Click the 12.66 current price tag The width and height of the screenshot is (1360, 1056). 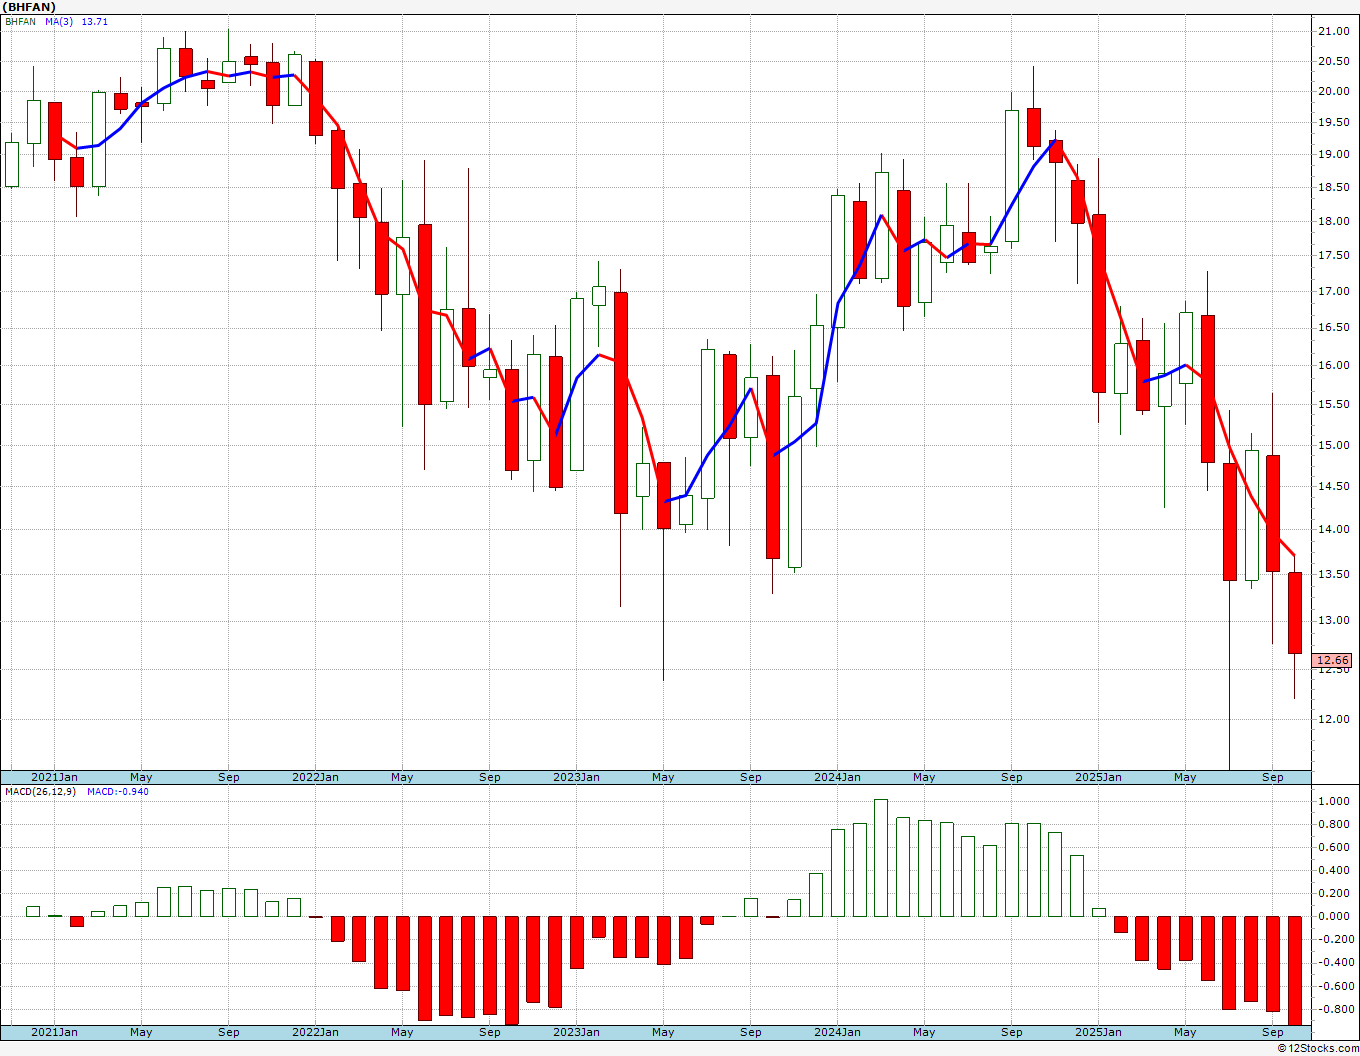(x=1333, y=660)
